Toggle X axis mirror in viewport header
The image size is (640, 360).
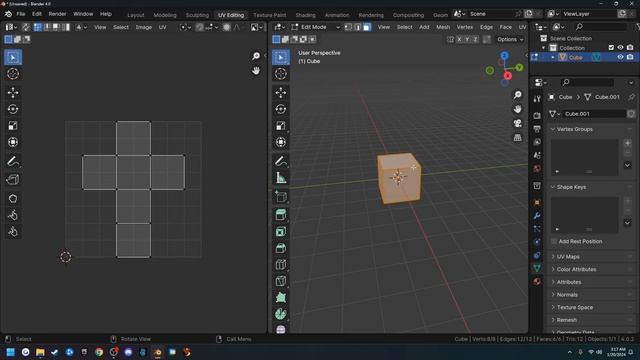[459, 39]
